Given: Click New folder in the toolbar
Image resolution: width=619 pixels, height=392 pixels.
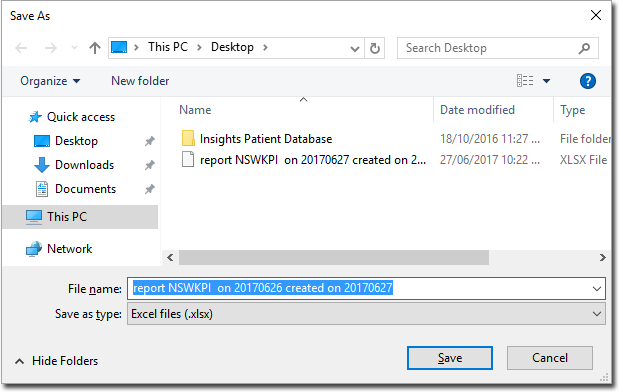Looking at the screenshot, I should [140, 81].
